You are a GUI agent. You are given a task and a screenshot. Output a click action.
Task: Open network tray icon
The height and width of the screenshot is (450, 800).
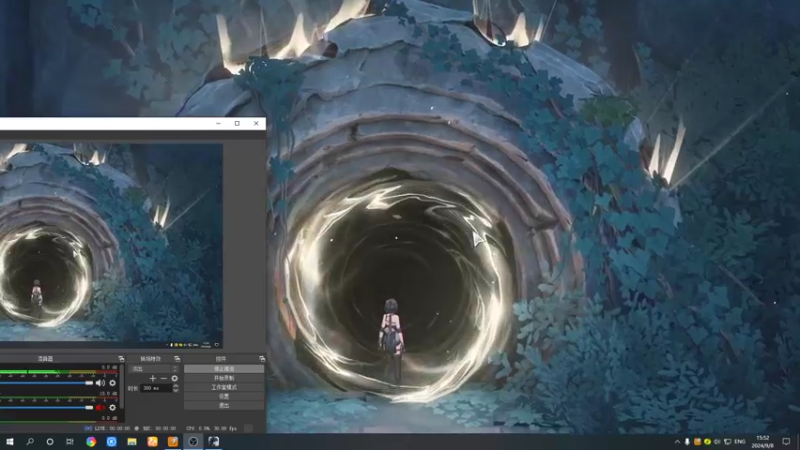728,441
